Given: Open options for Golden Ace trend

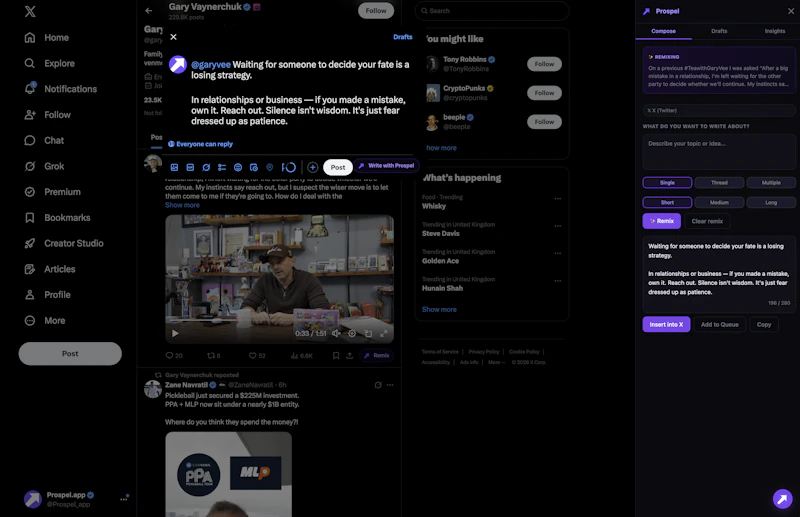Looking at the screenshot, I should [558, 253].
